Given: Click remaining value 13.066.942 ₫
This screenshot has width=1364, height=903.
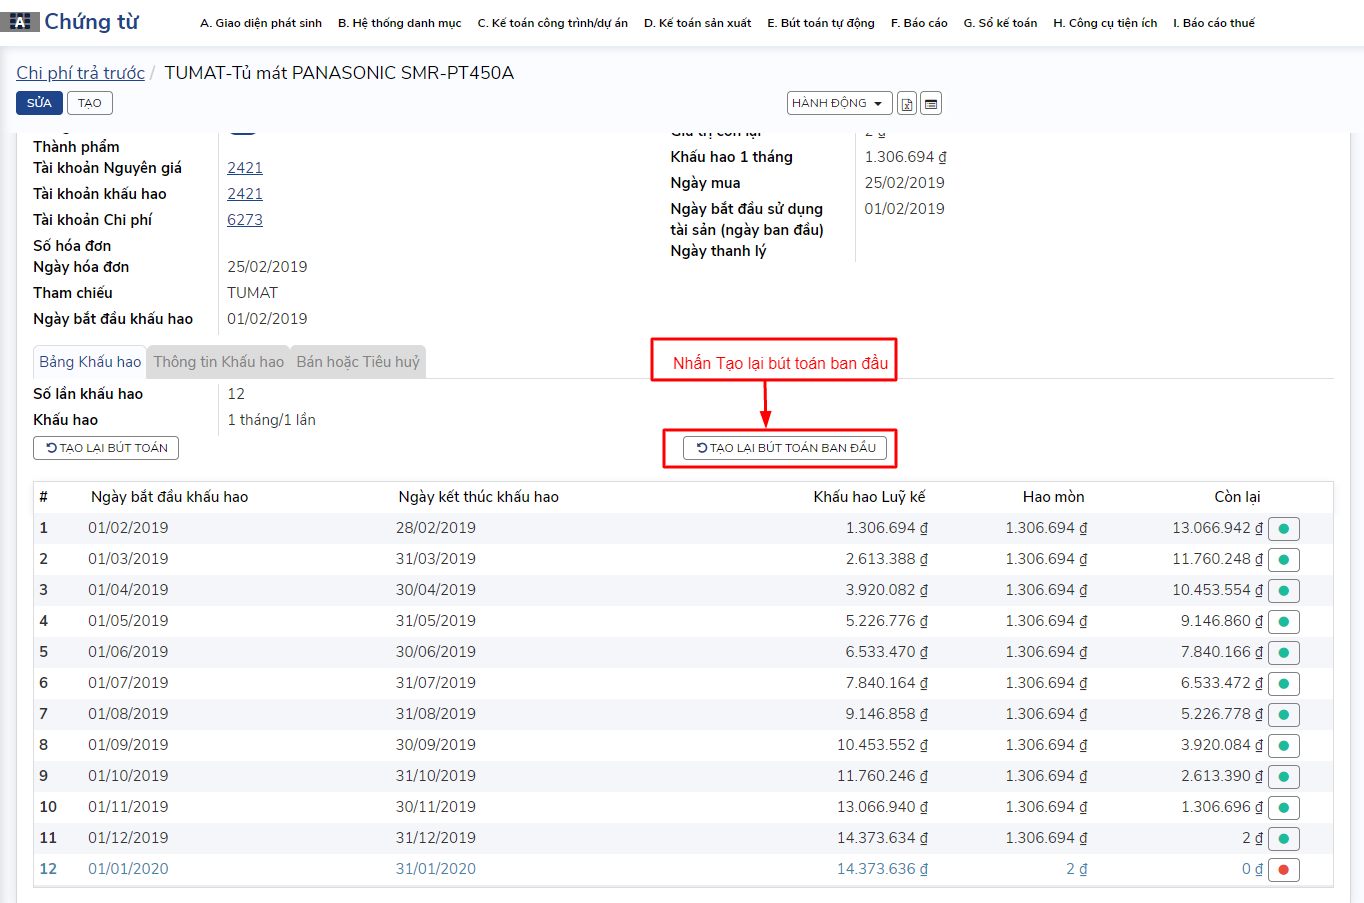Looking at the screenshot, I should click(x=1217, y=528).
